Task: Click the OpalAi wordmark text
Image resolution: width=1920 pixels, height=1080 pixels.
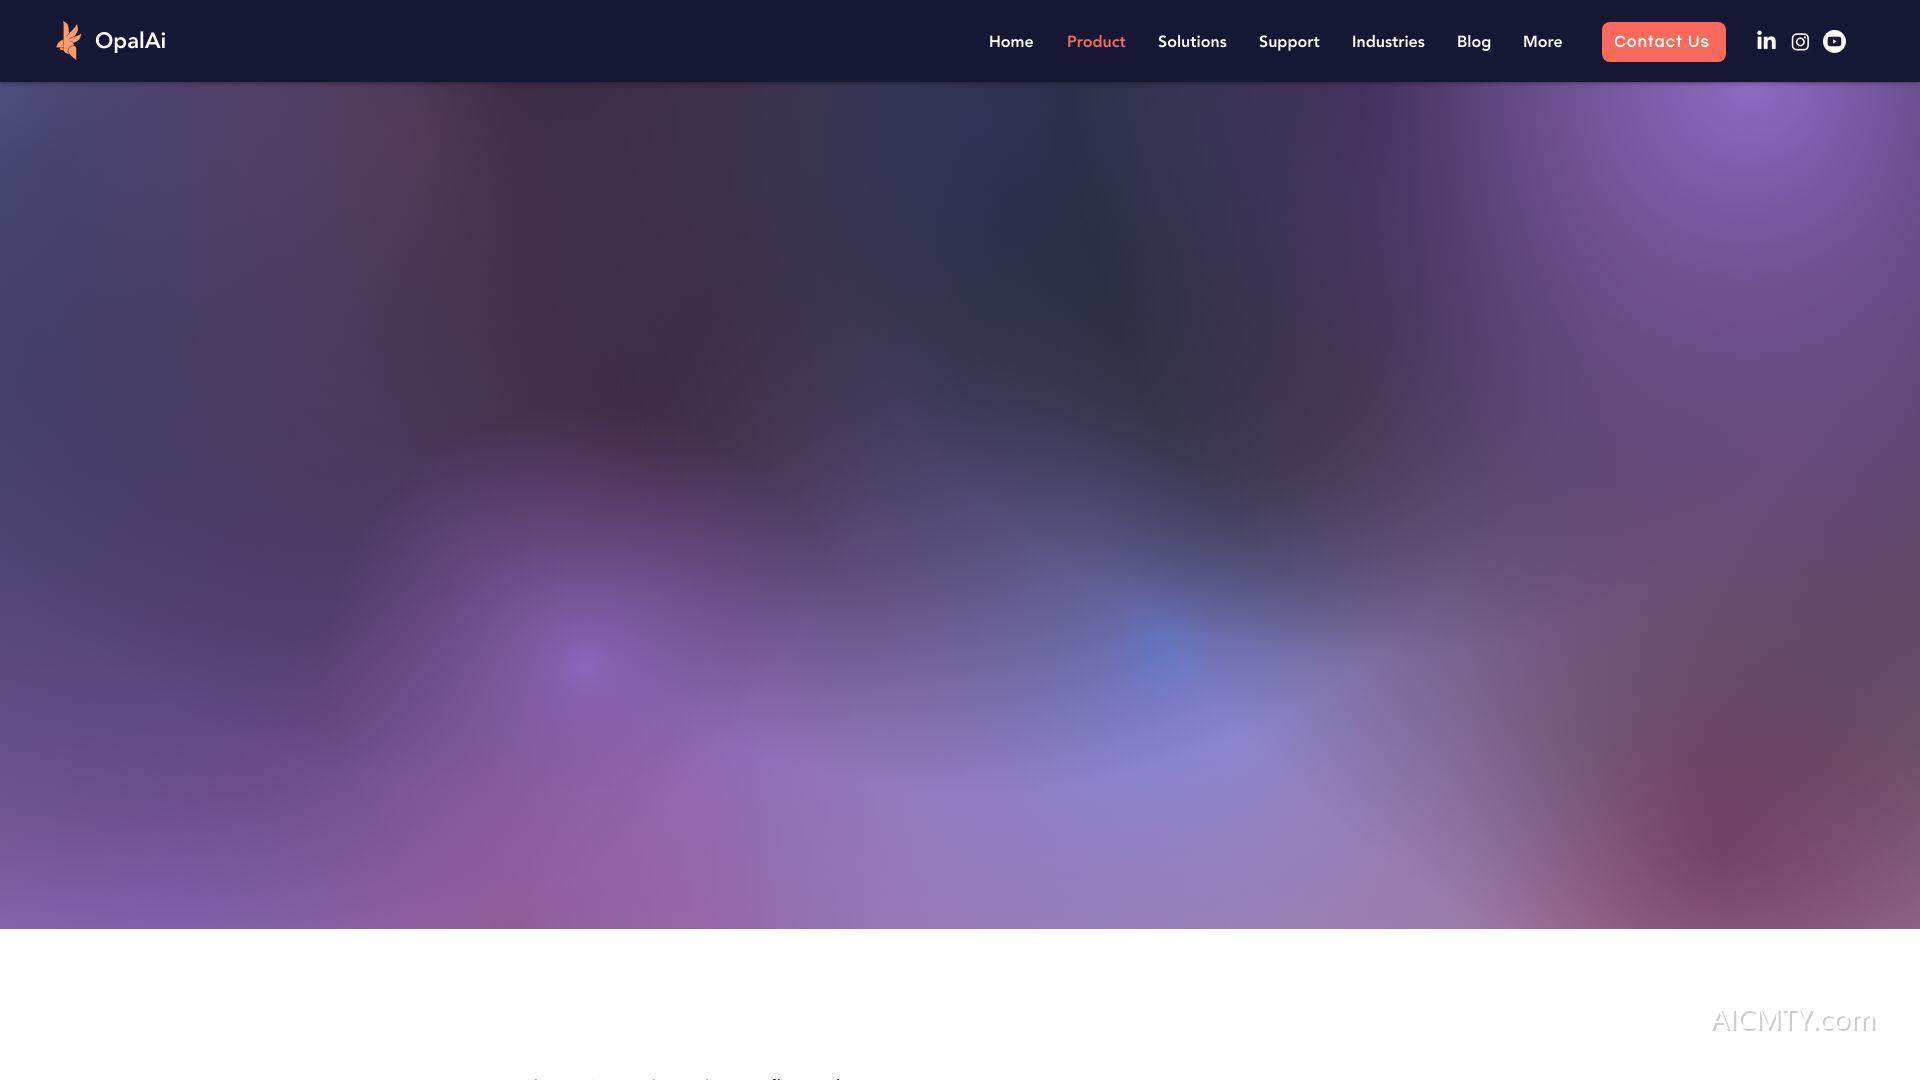Action: 130,41
